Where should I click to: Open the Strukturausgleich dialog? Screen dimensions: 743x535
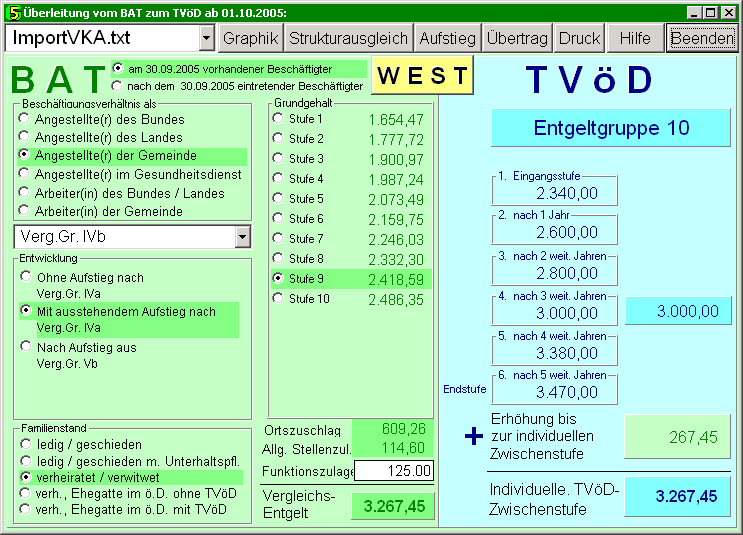[x=348, y=38]
